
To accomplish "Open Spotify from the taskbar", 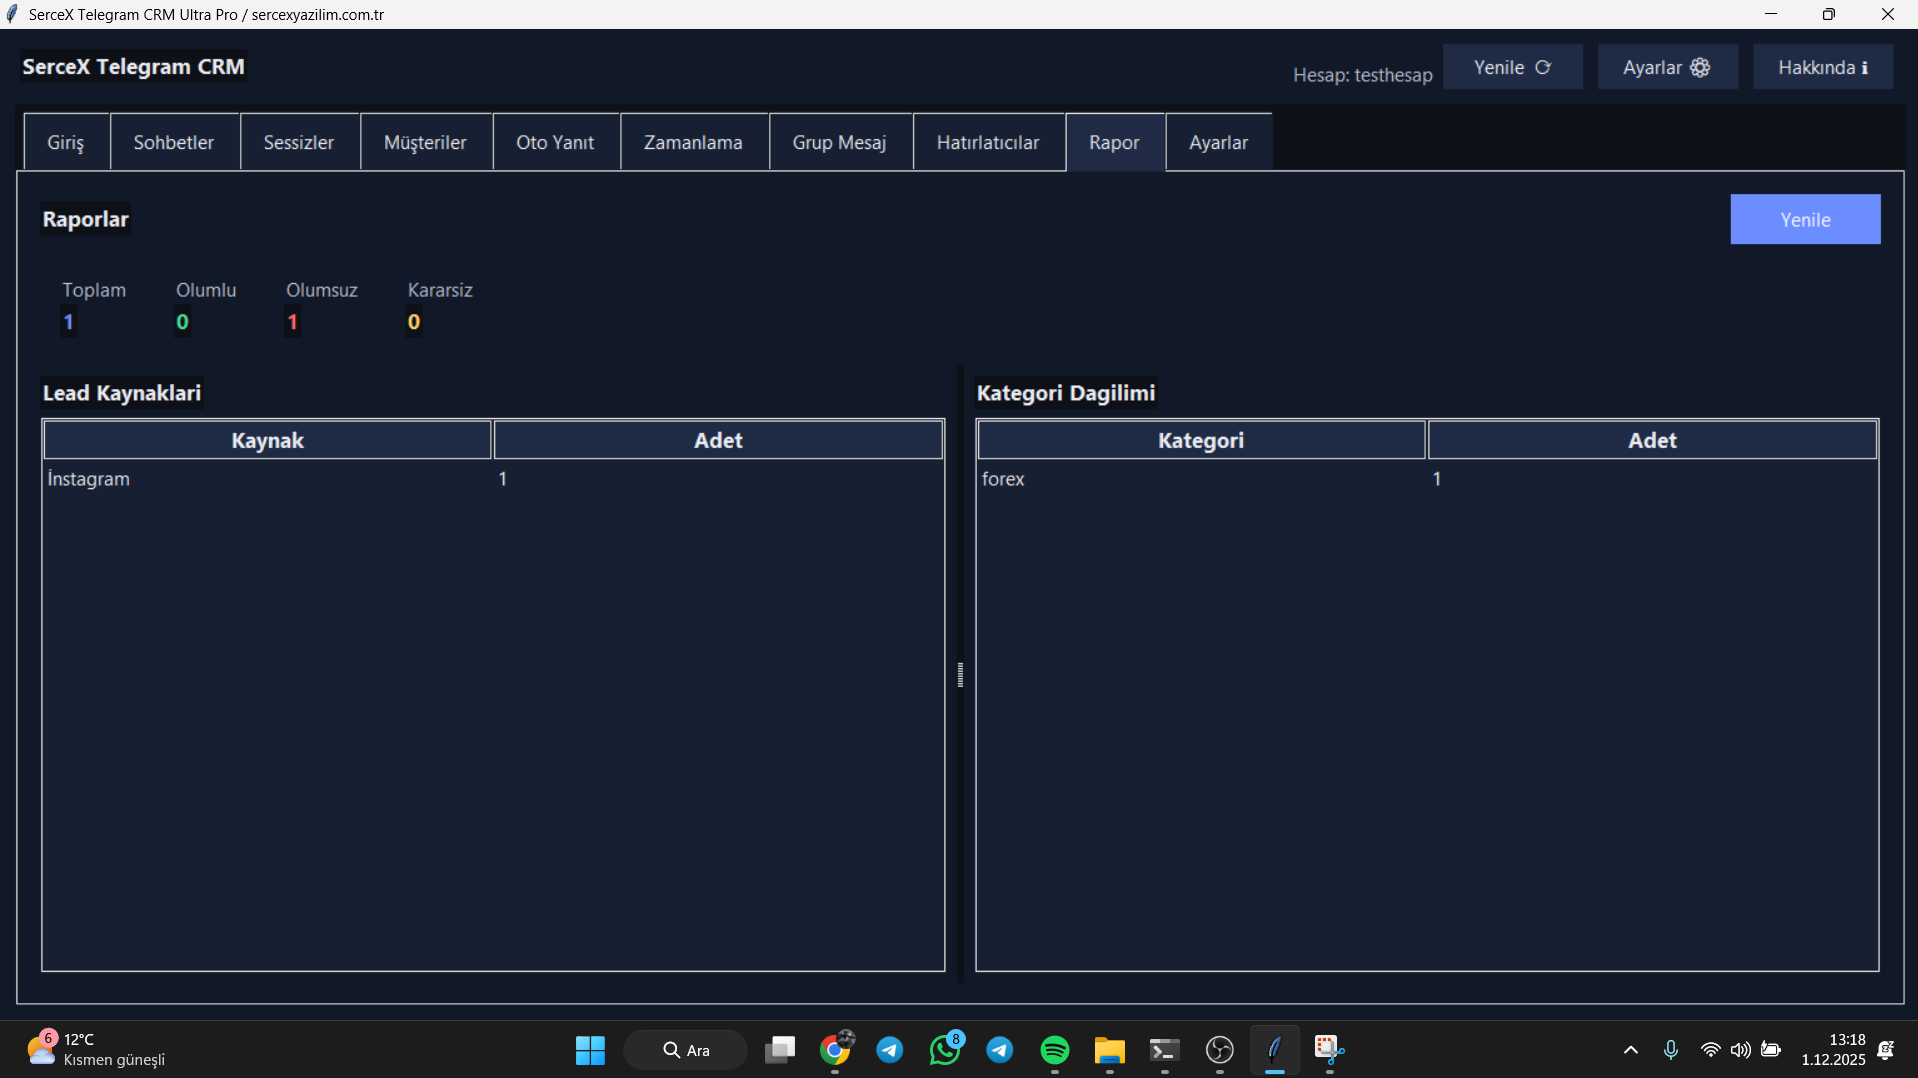I will 1054,1050.
